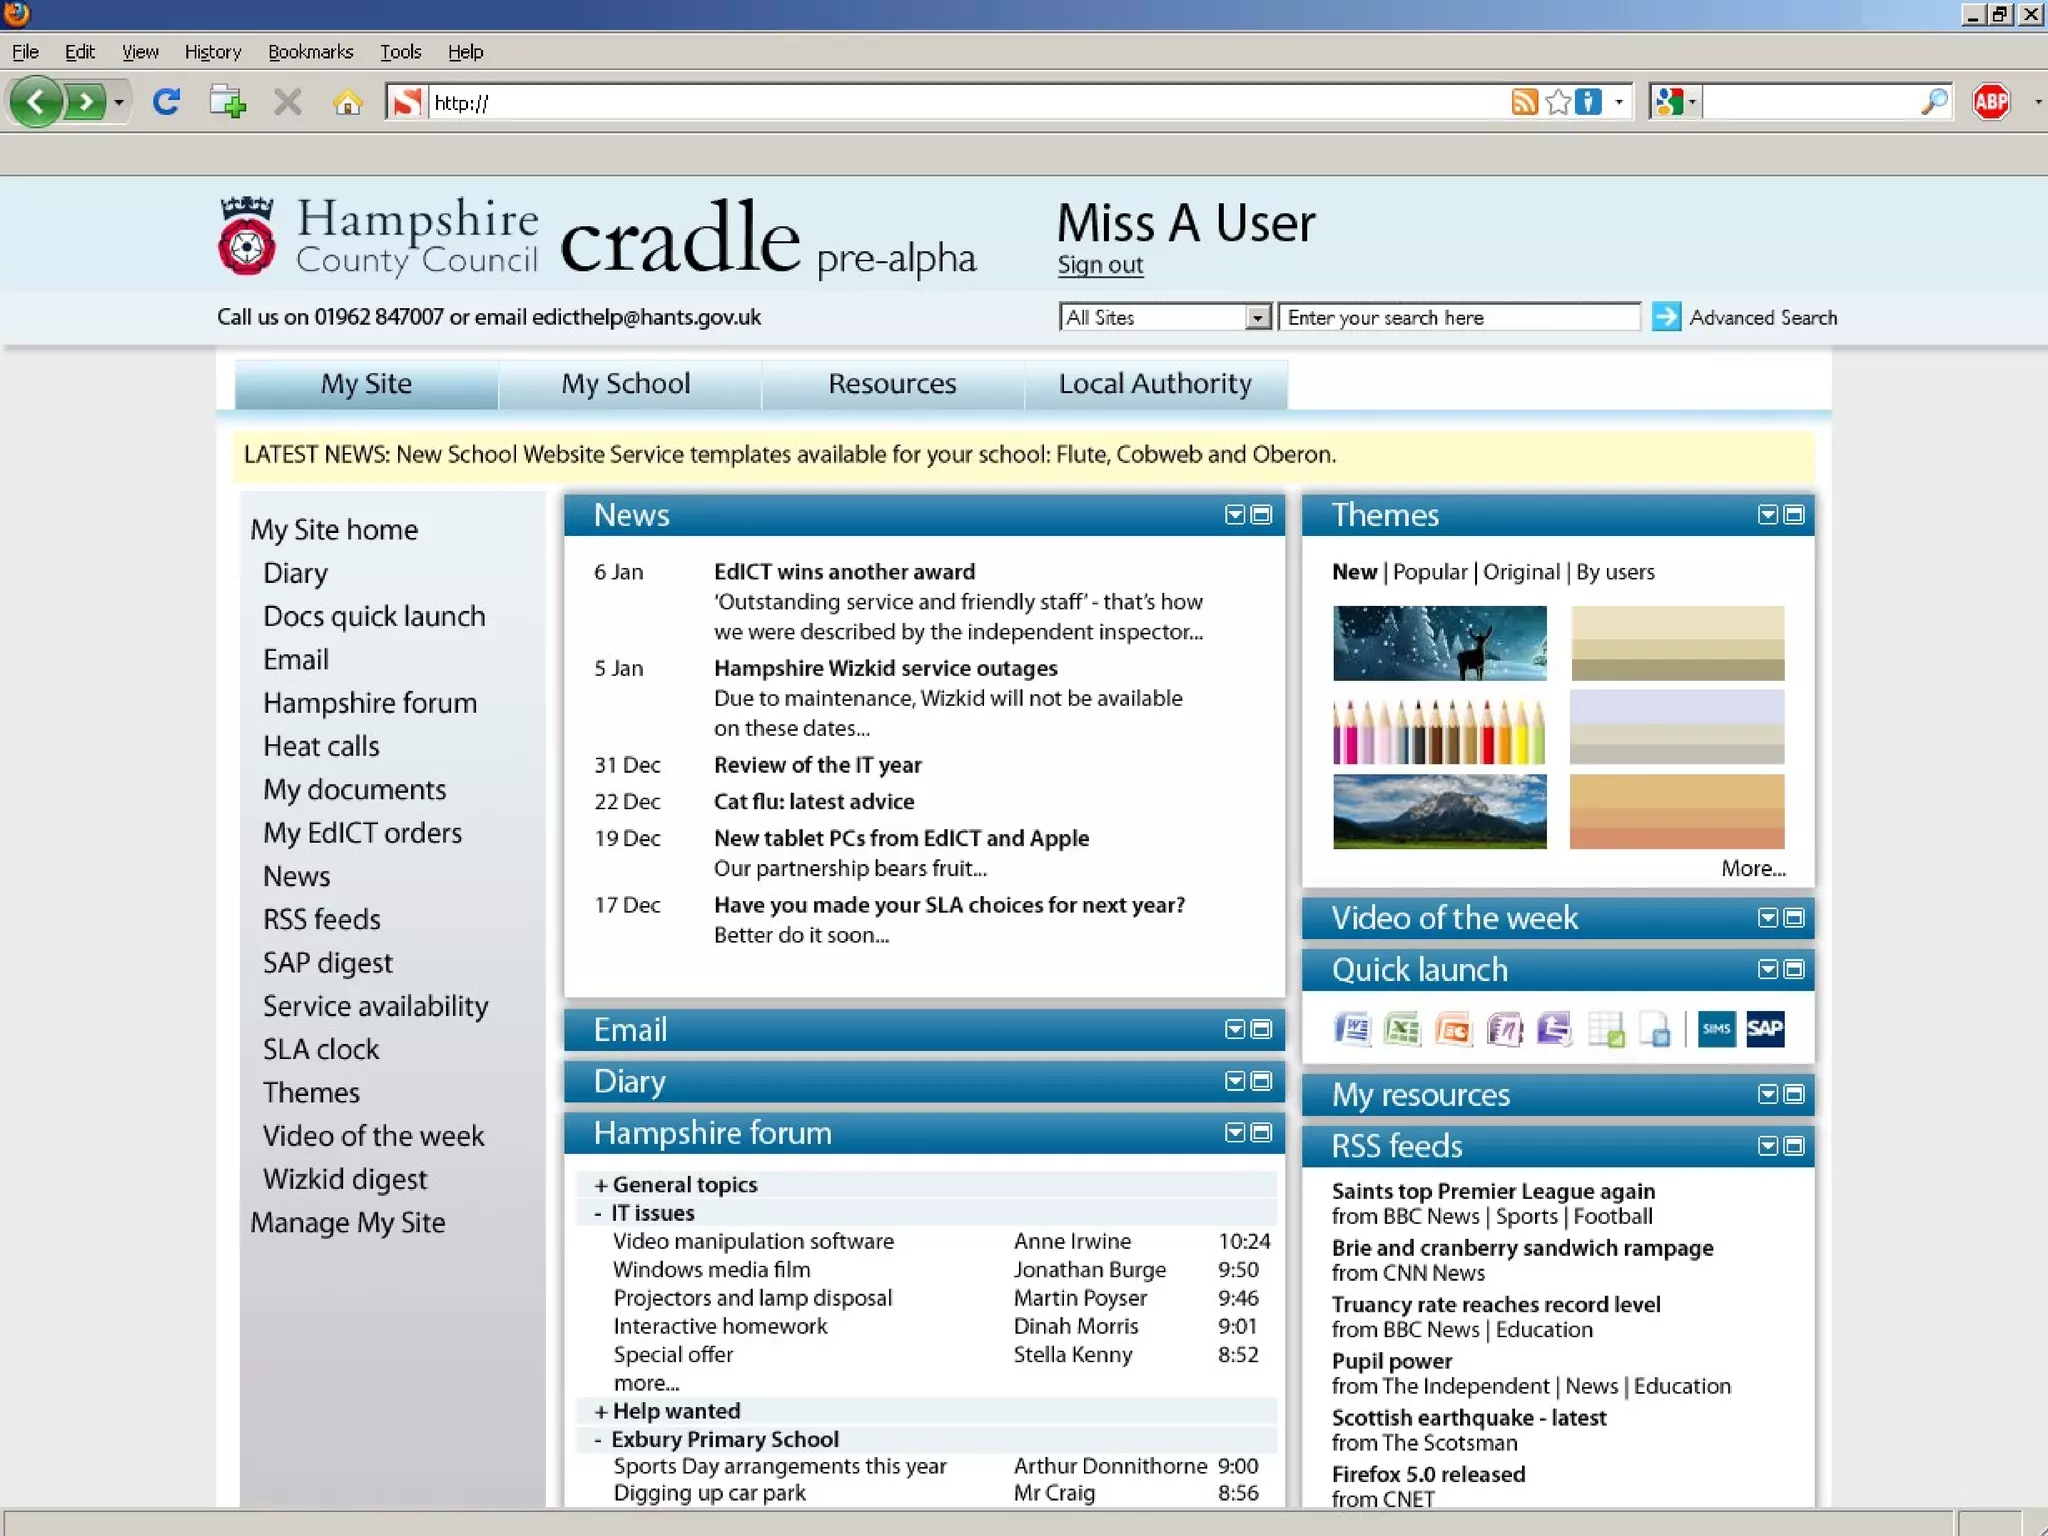2048x1536 pixels.
Task: Switch to the My School tab
Action: pos(626,384)
